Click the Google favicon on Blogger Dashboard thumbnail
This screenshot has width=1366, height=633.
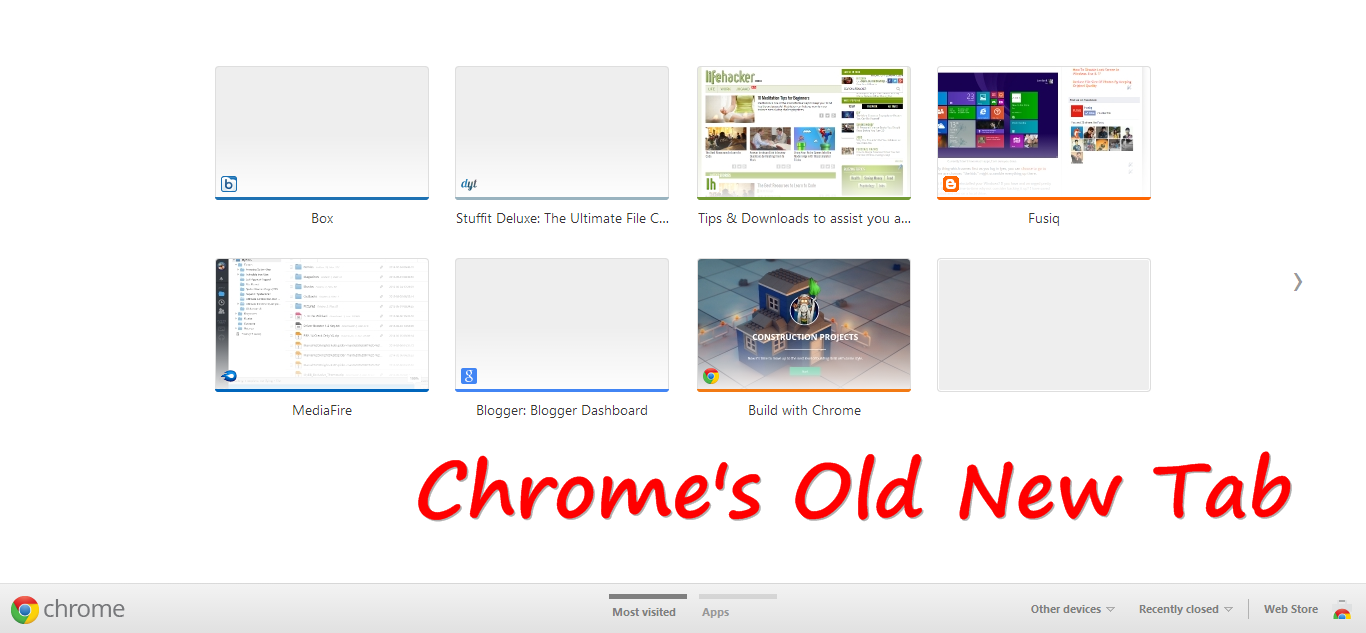[x=469, y=375]
